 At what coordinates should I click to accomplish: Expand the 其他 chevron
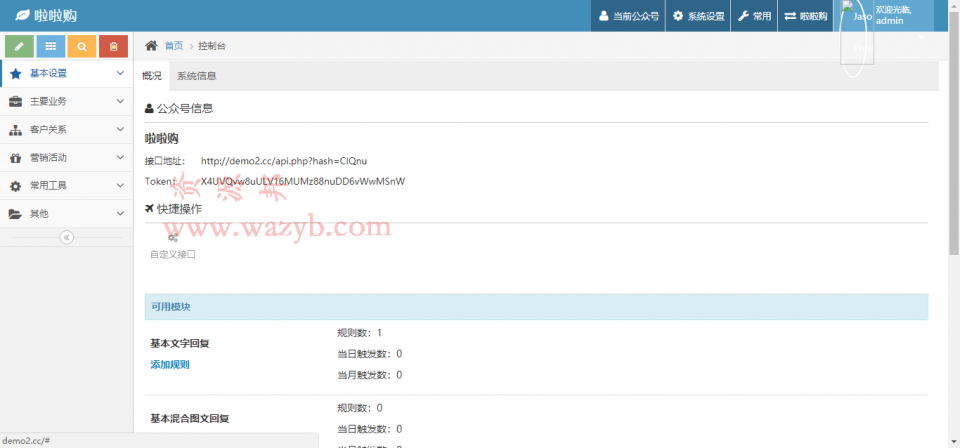click(120, 214)
